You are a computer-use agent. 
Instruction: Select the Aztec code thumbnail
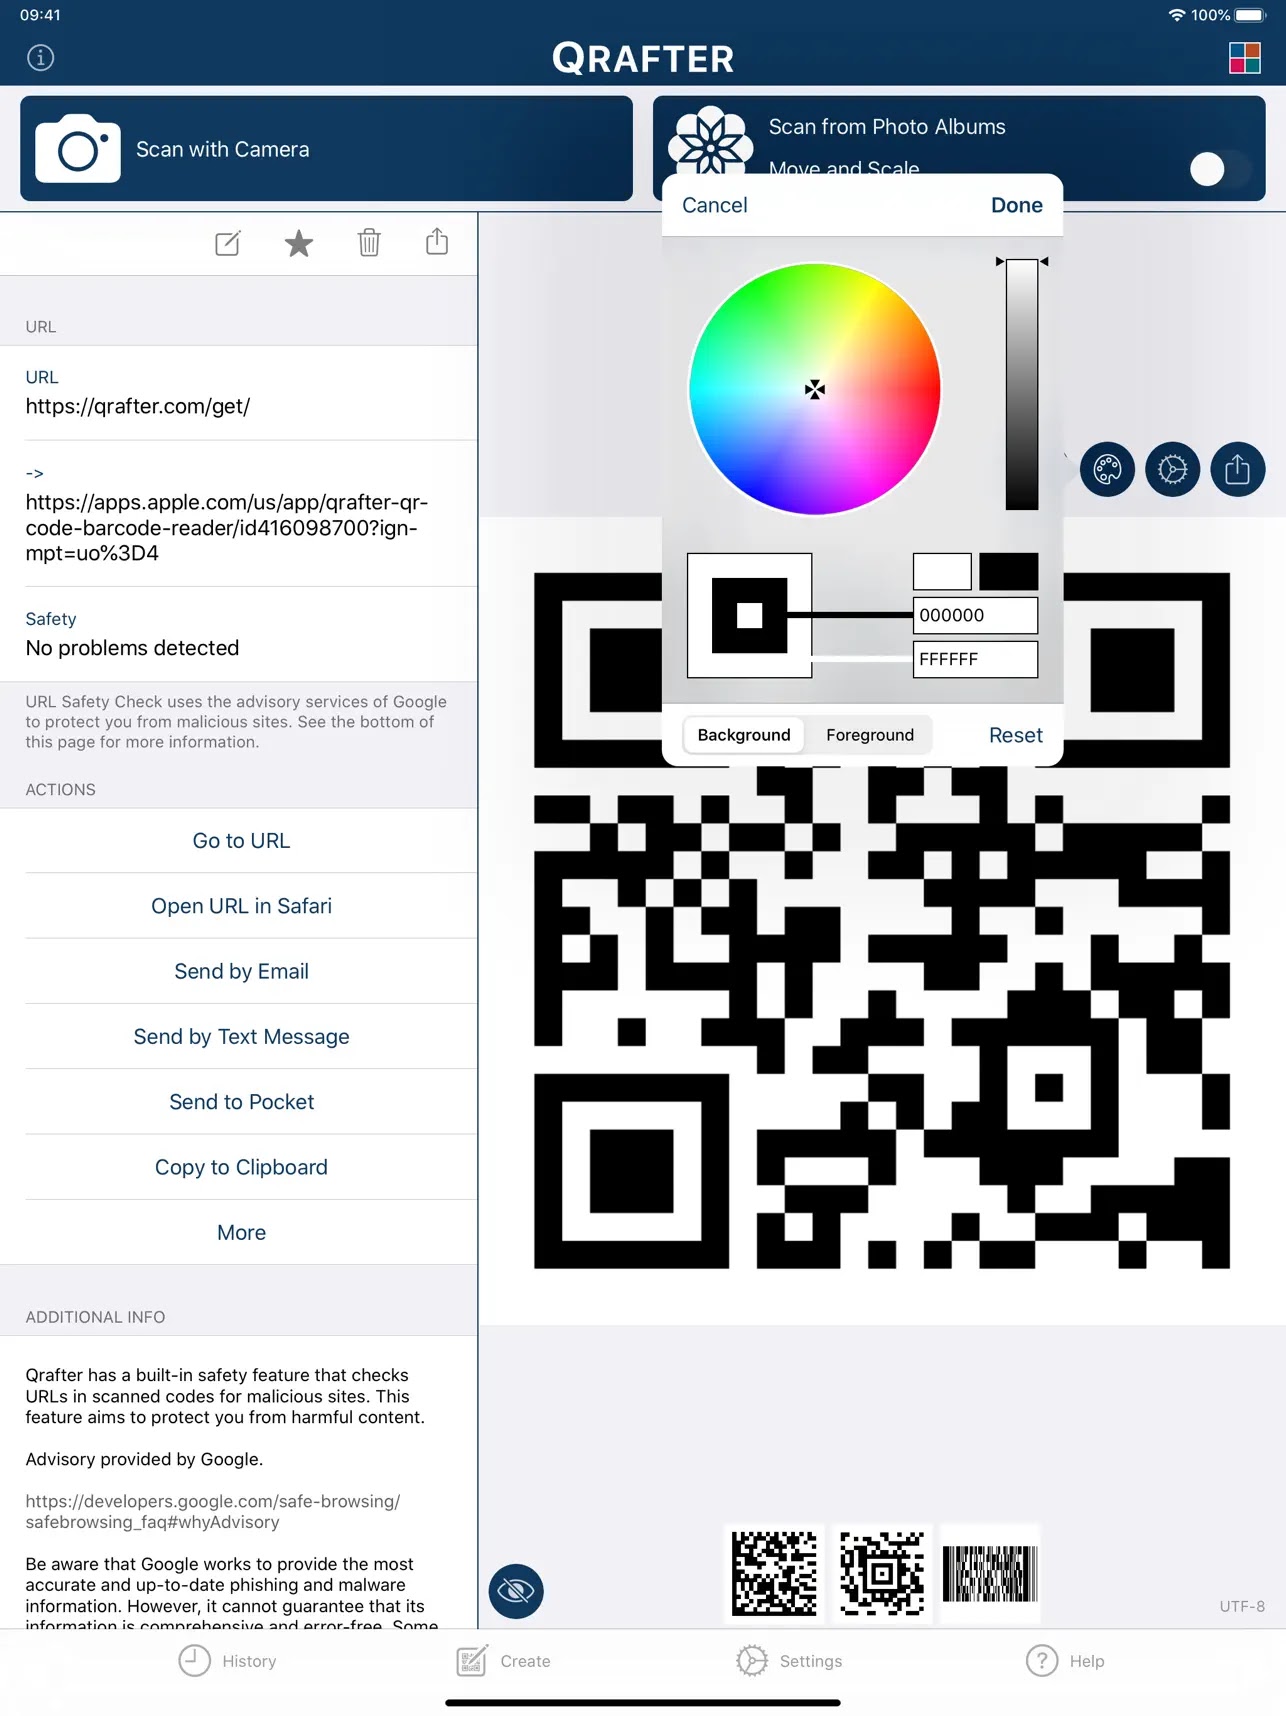882,1574
